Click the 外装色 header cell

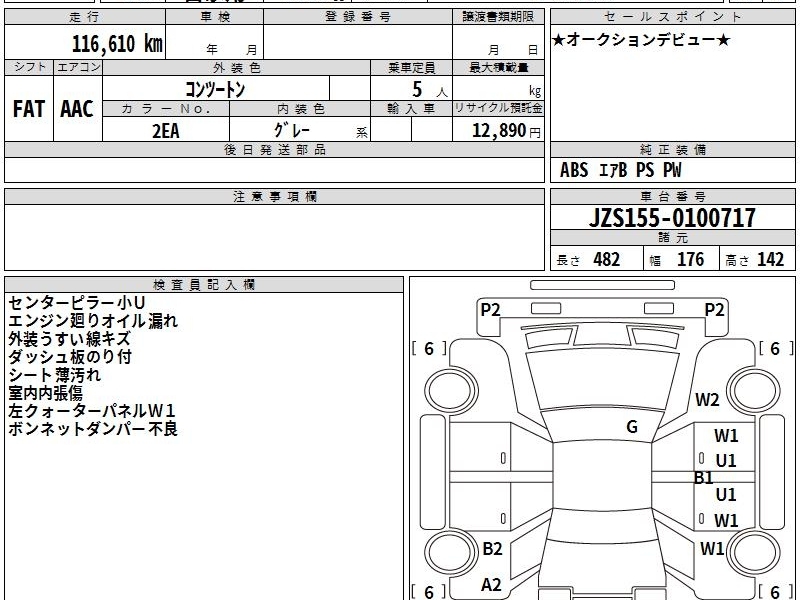pos(236,67)
